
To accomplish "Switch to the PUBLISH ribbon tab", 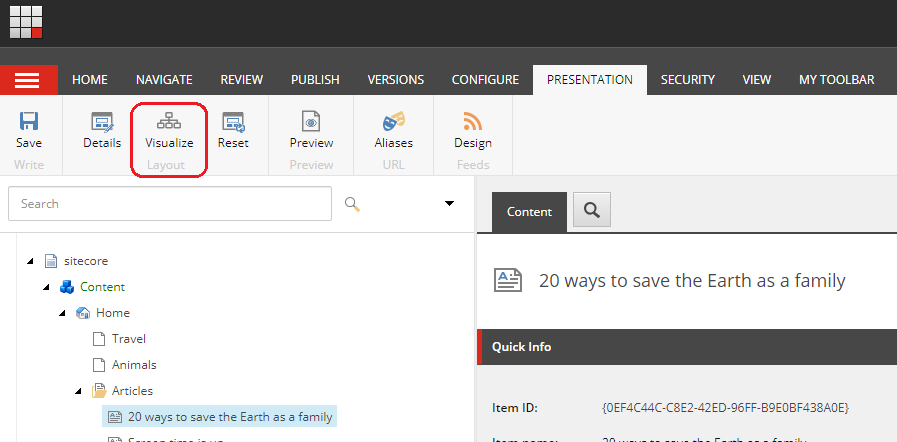I will click(315, 80).
